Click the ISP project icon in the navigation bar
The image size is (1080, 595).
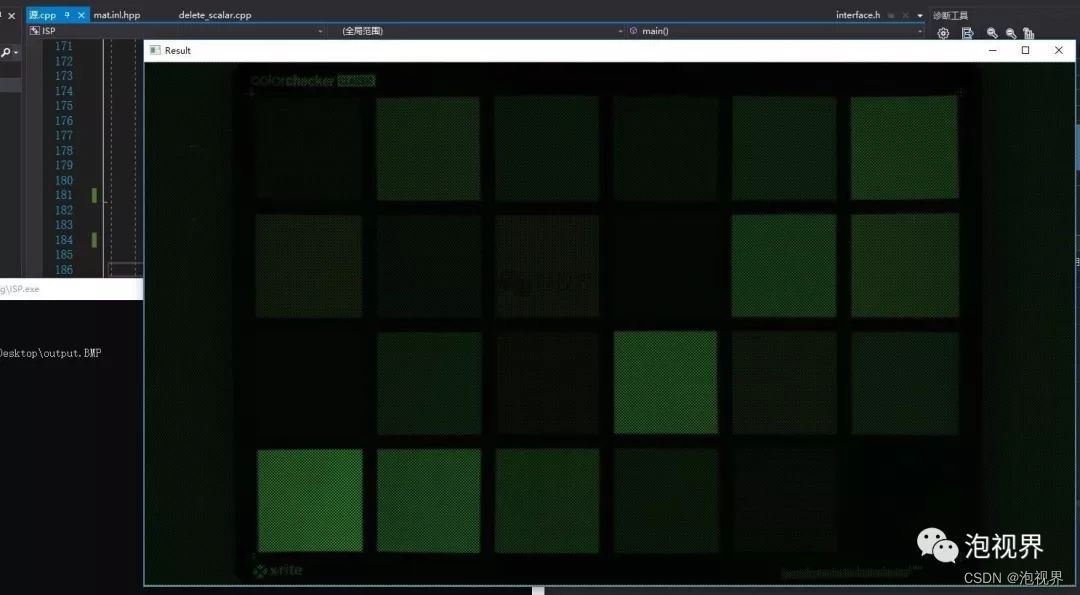34,31
